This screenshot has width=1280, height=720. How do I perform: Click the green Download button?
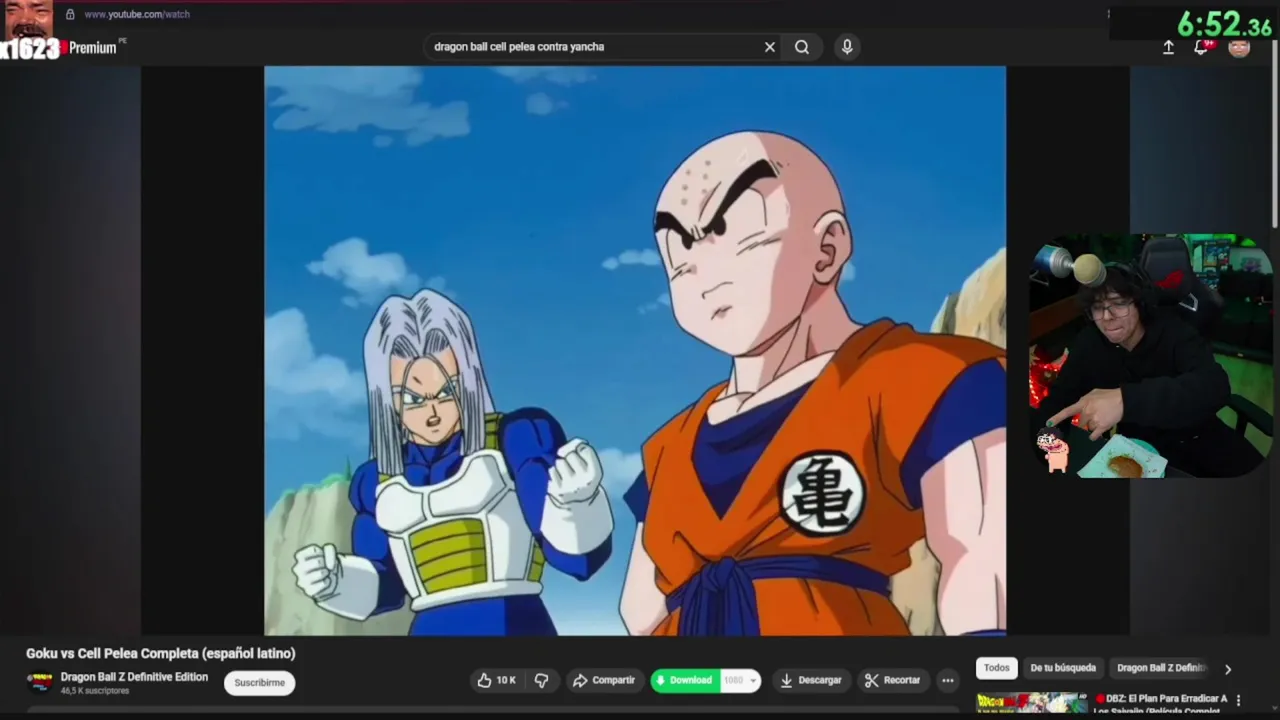pos(684,680)
